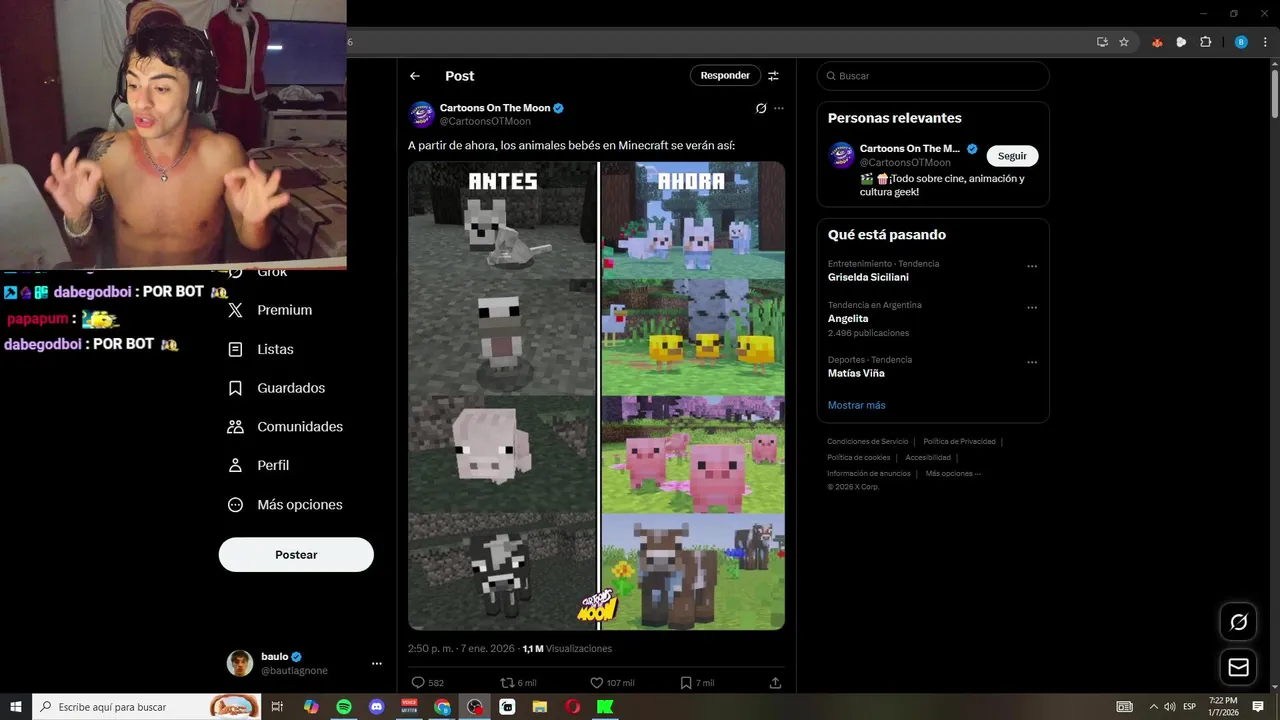This screenshot has width=1280, height=720.
Task: Open the floating Grok button
Action: (1238, 622)
